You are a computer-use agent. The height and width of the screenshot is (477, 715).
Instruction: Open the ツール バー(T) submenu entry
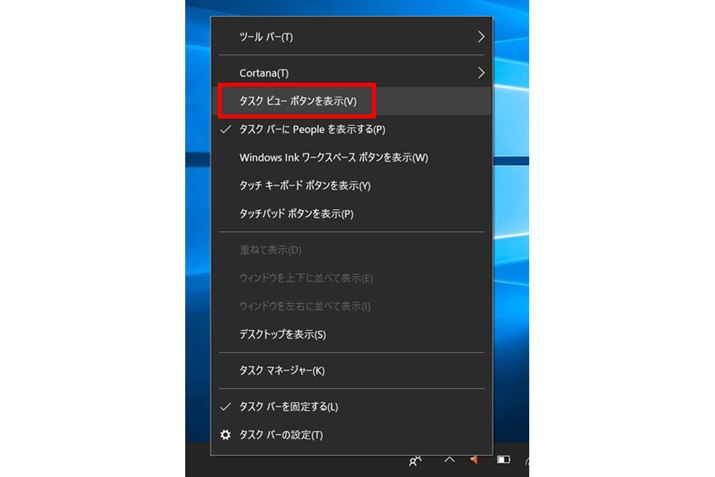[x=352, y=37]
